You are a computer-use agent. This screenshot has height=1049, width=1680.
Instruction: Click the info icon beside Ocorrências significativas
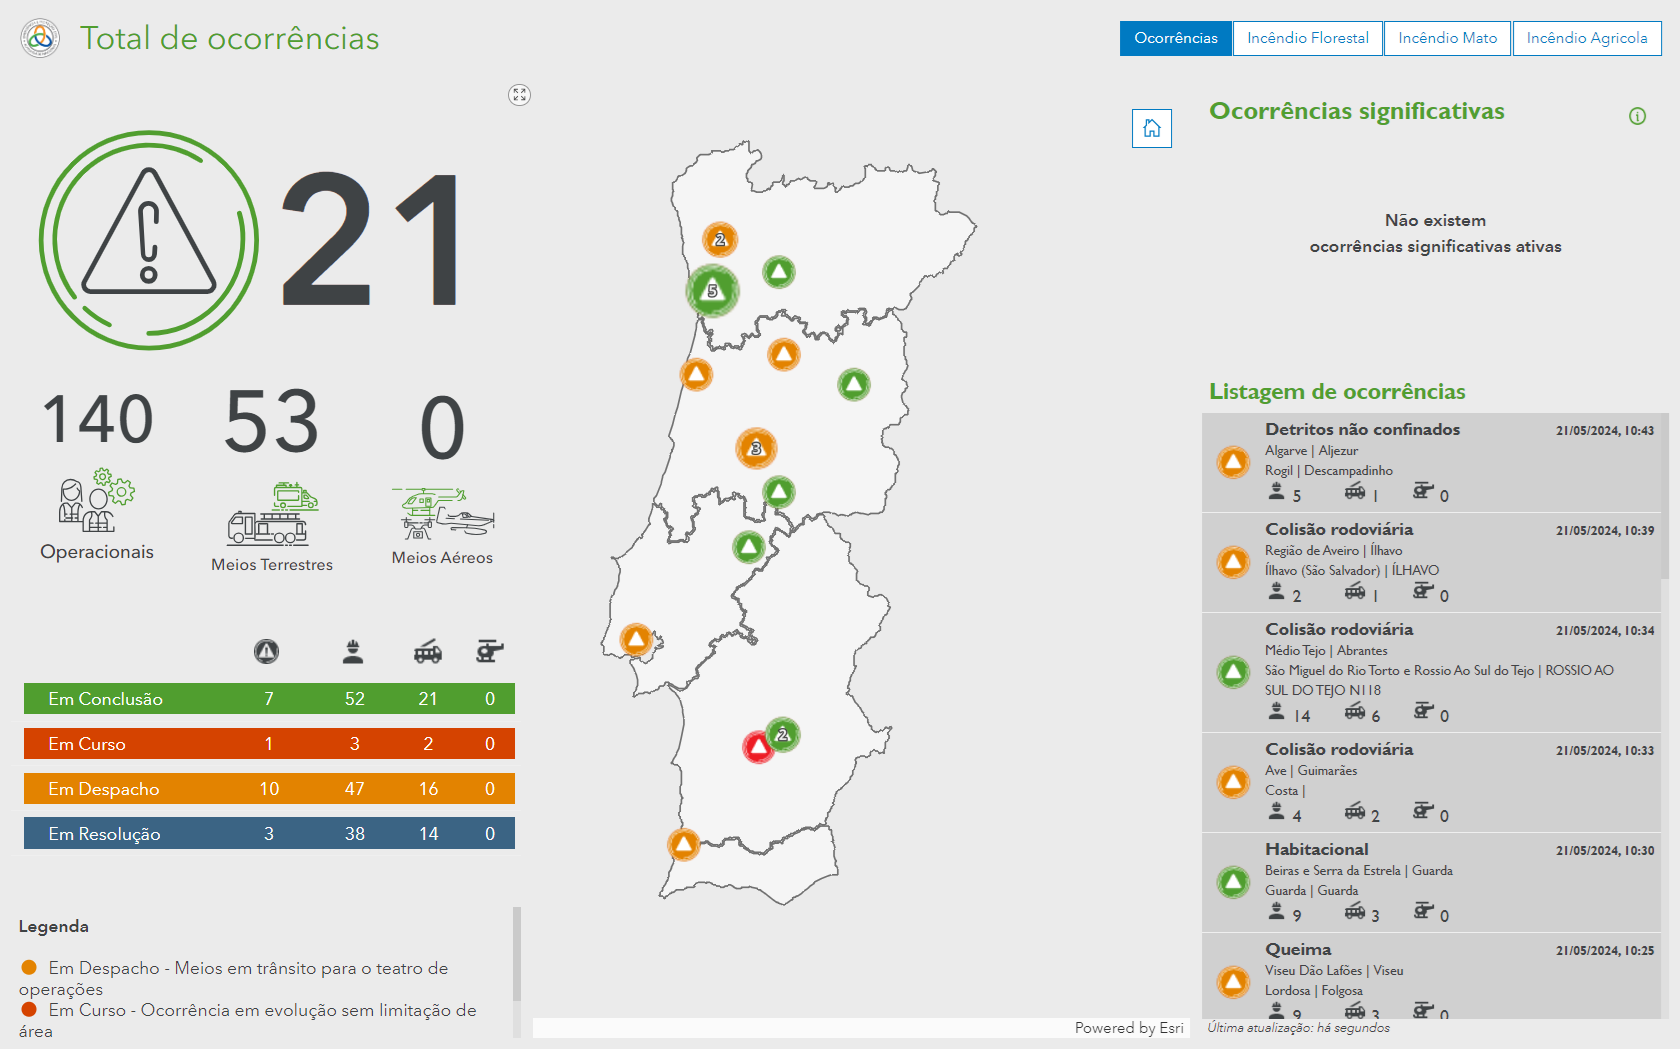click(1637, 116)
